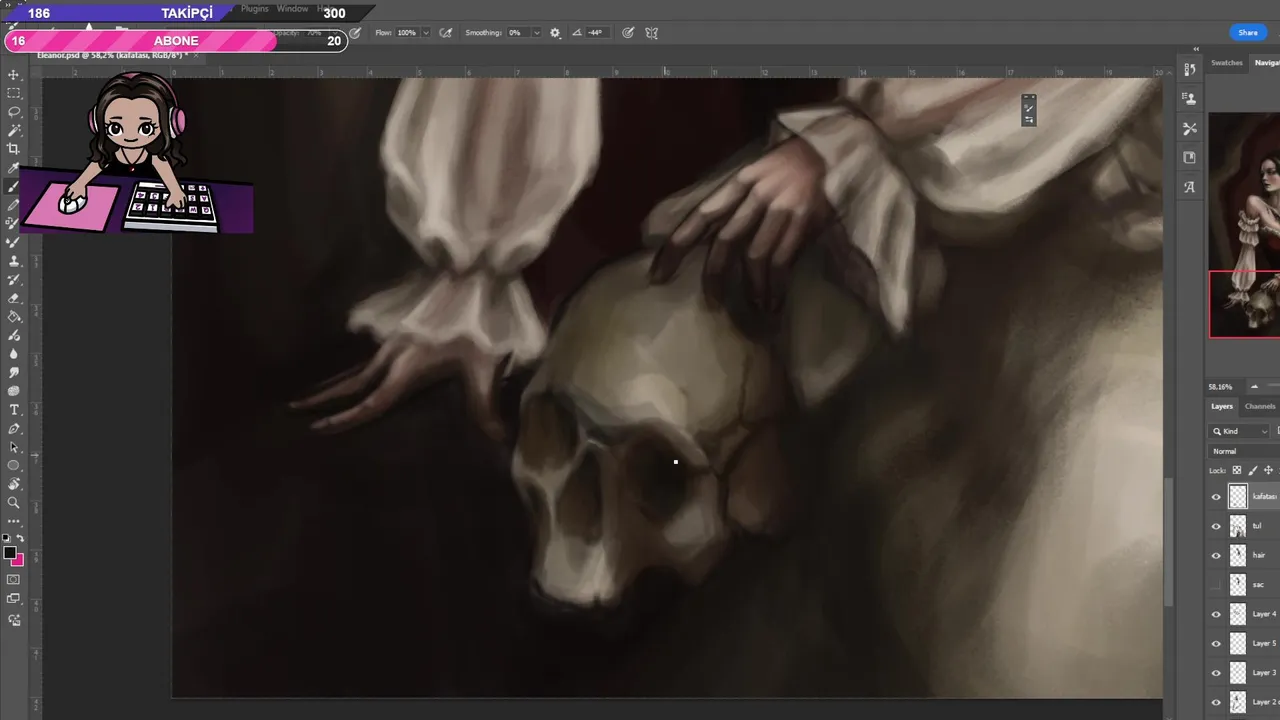Click the Flow 100% value field
Screen dimensions: 1280x720
click(x=406, y=33)
